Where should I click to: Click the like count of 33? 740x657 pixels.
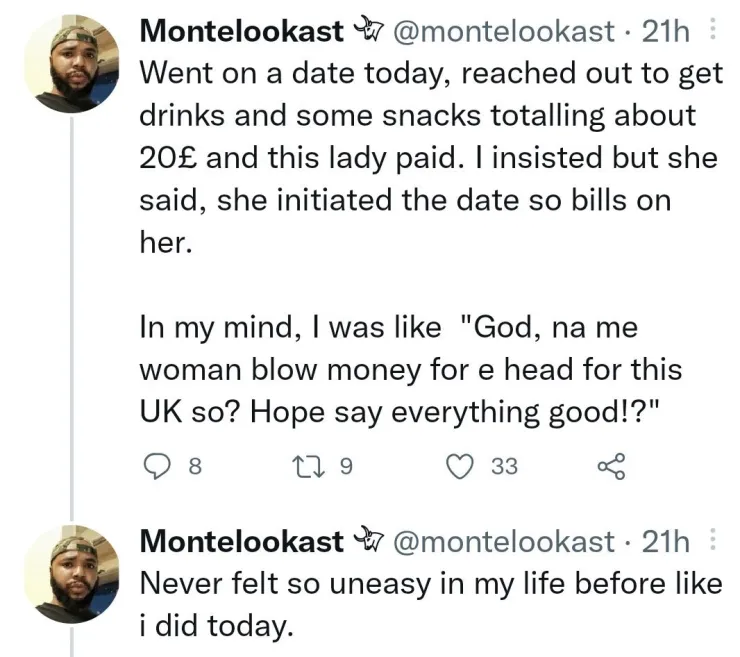[x=503, y=465]
